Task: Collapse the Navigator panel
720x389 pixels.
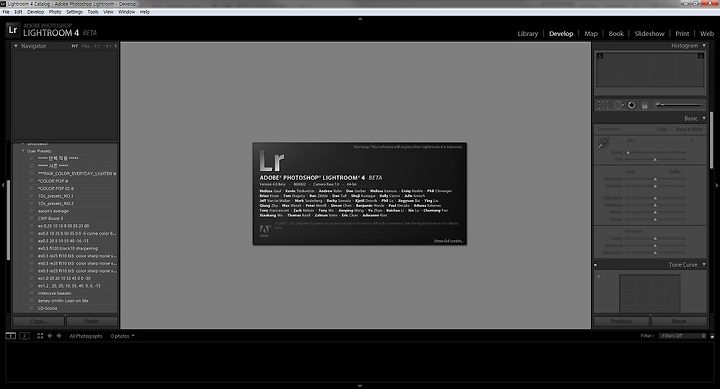Action: click(16, 46)
